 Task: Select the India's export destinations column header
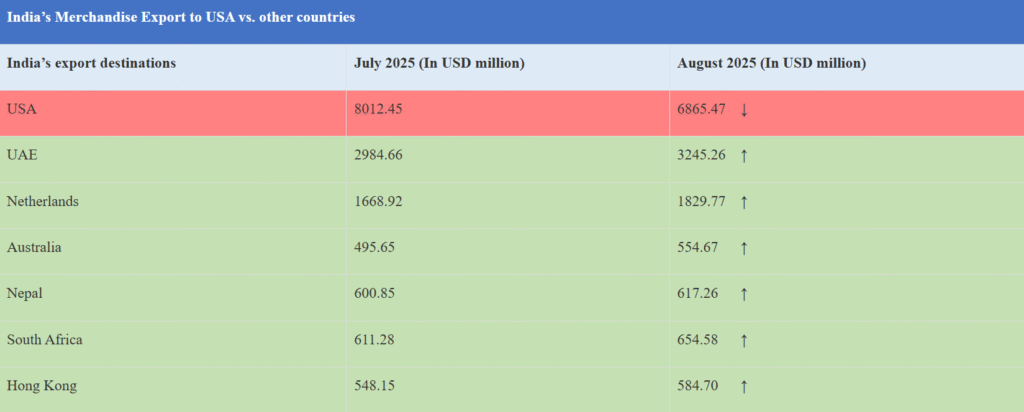pos(92,63)
